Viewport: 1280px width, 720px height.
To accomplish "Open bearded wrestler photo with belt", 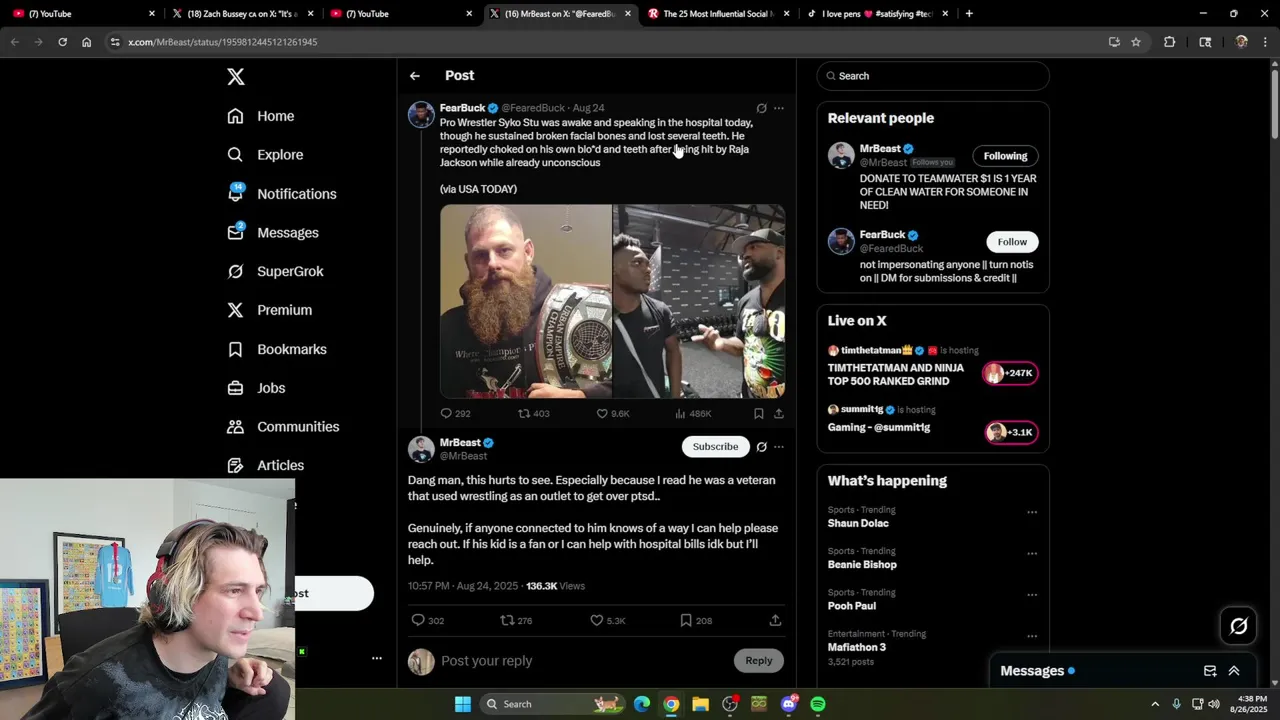I will (526, 301).
